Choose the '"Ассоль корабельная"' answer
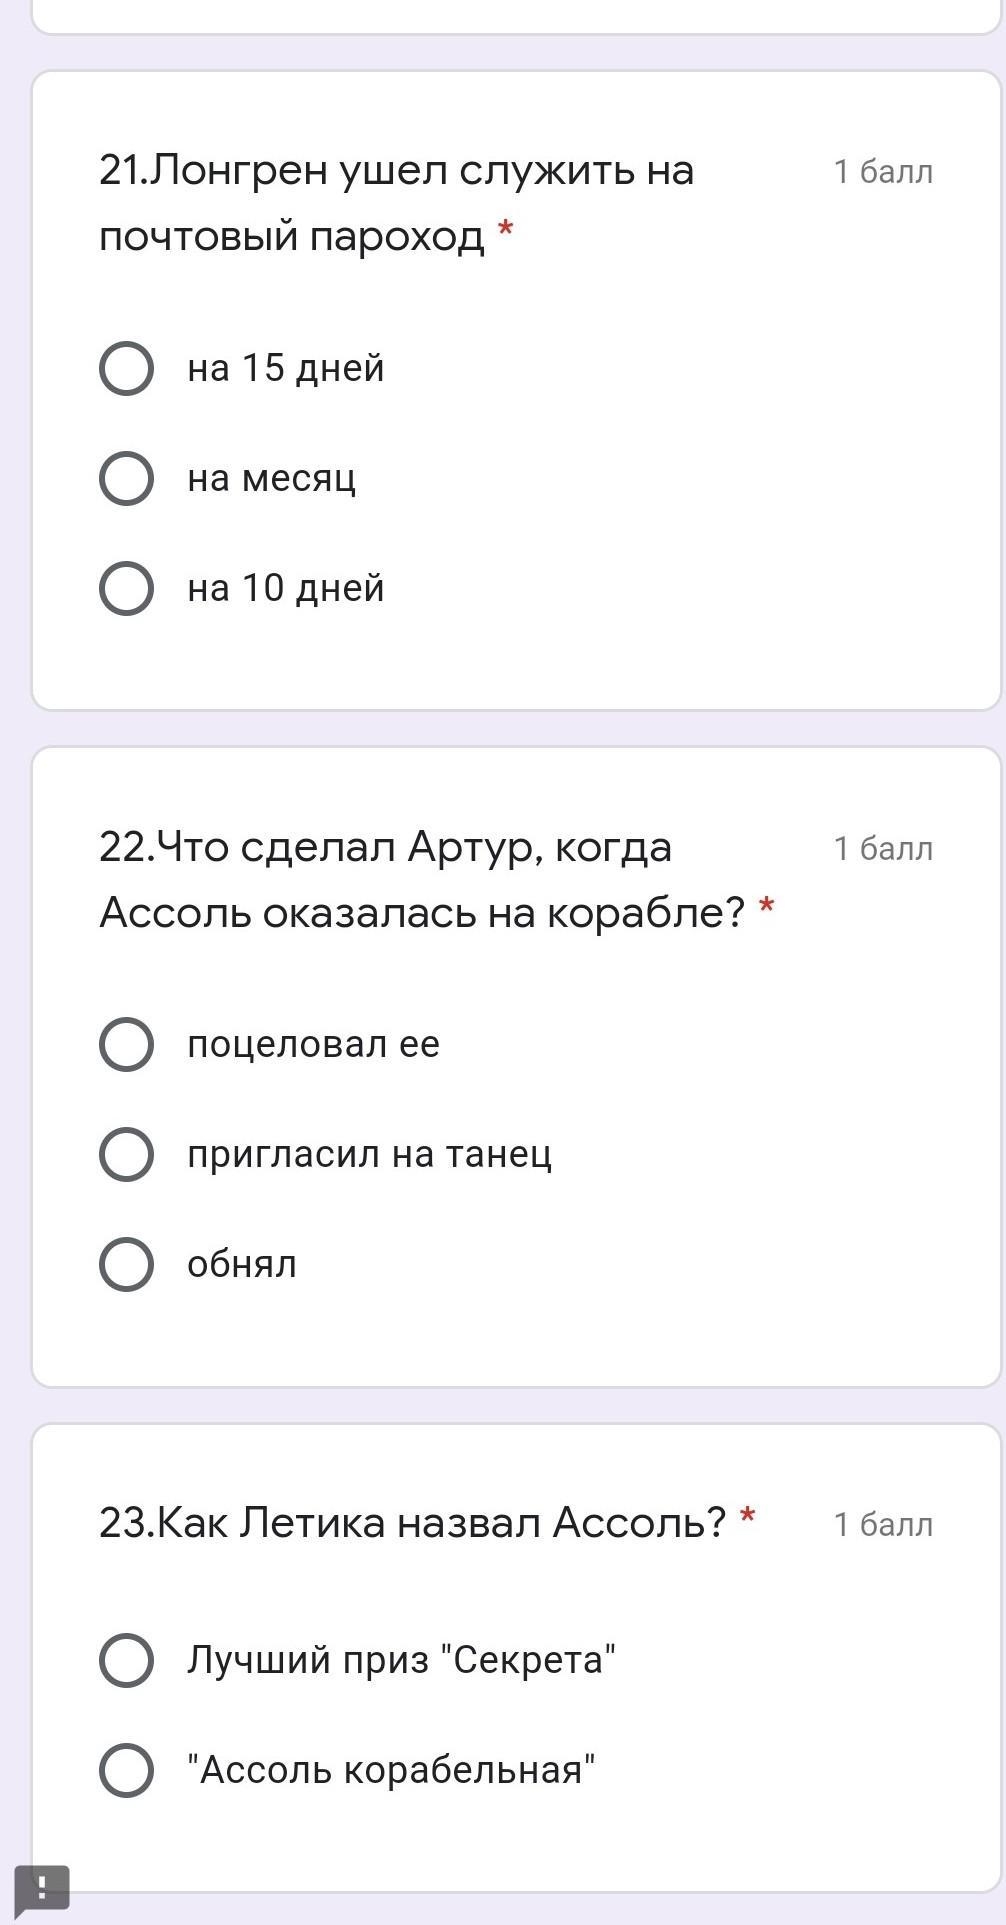 (x=127, y=1770)
